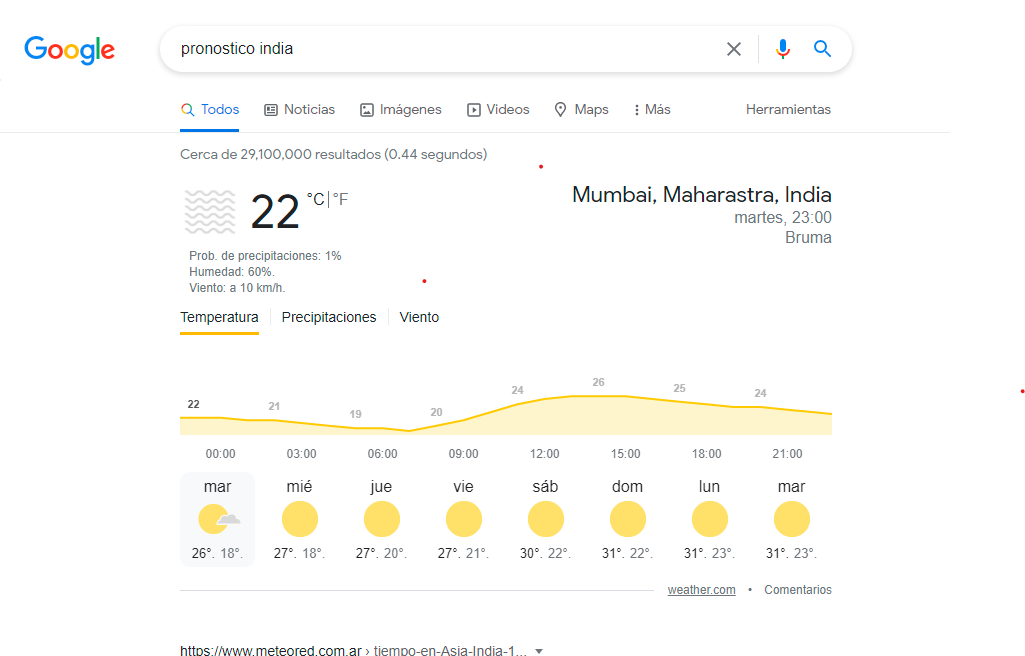Viewport: 1025px width, 656px height.
Task: Select Saturday (sáb) sun forecast icon
Action: (x=545, y=519)
